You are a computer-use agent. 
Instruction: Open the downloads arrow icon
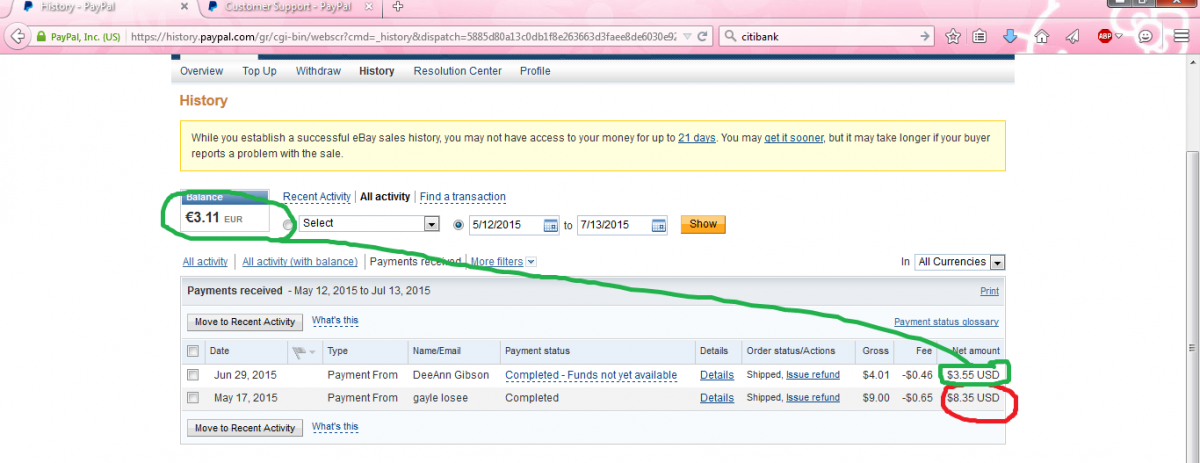[x=1010, y=36]
